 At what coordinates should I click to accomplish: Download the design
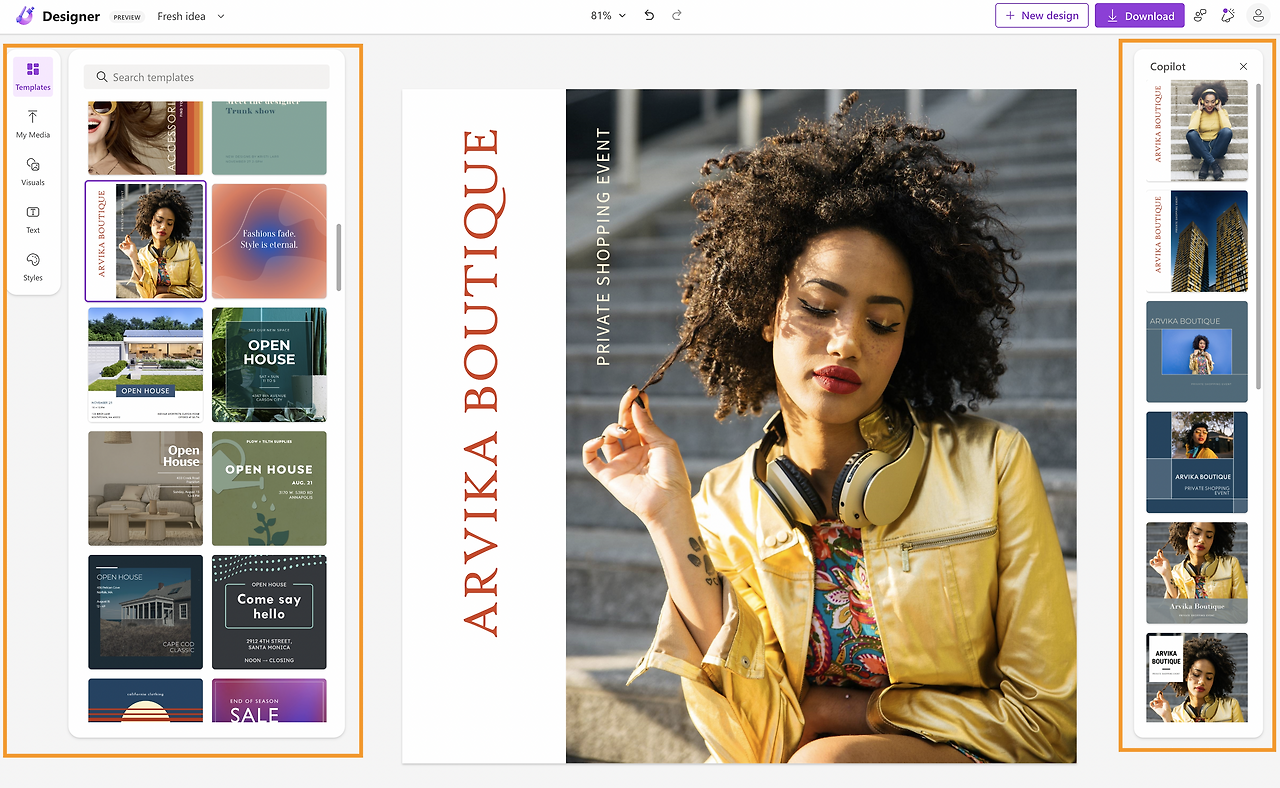[1140, 16]
